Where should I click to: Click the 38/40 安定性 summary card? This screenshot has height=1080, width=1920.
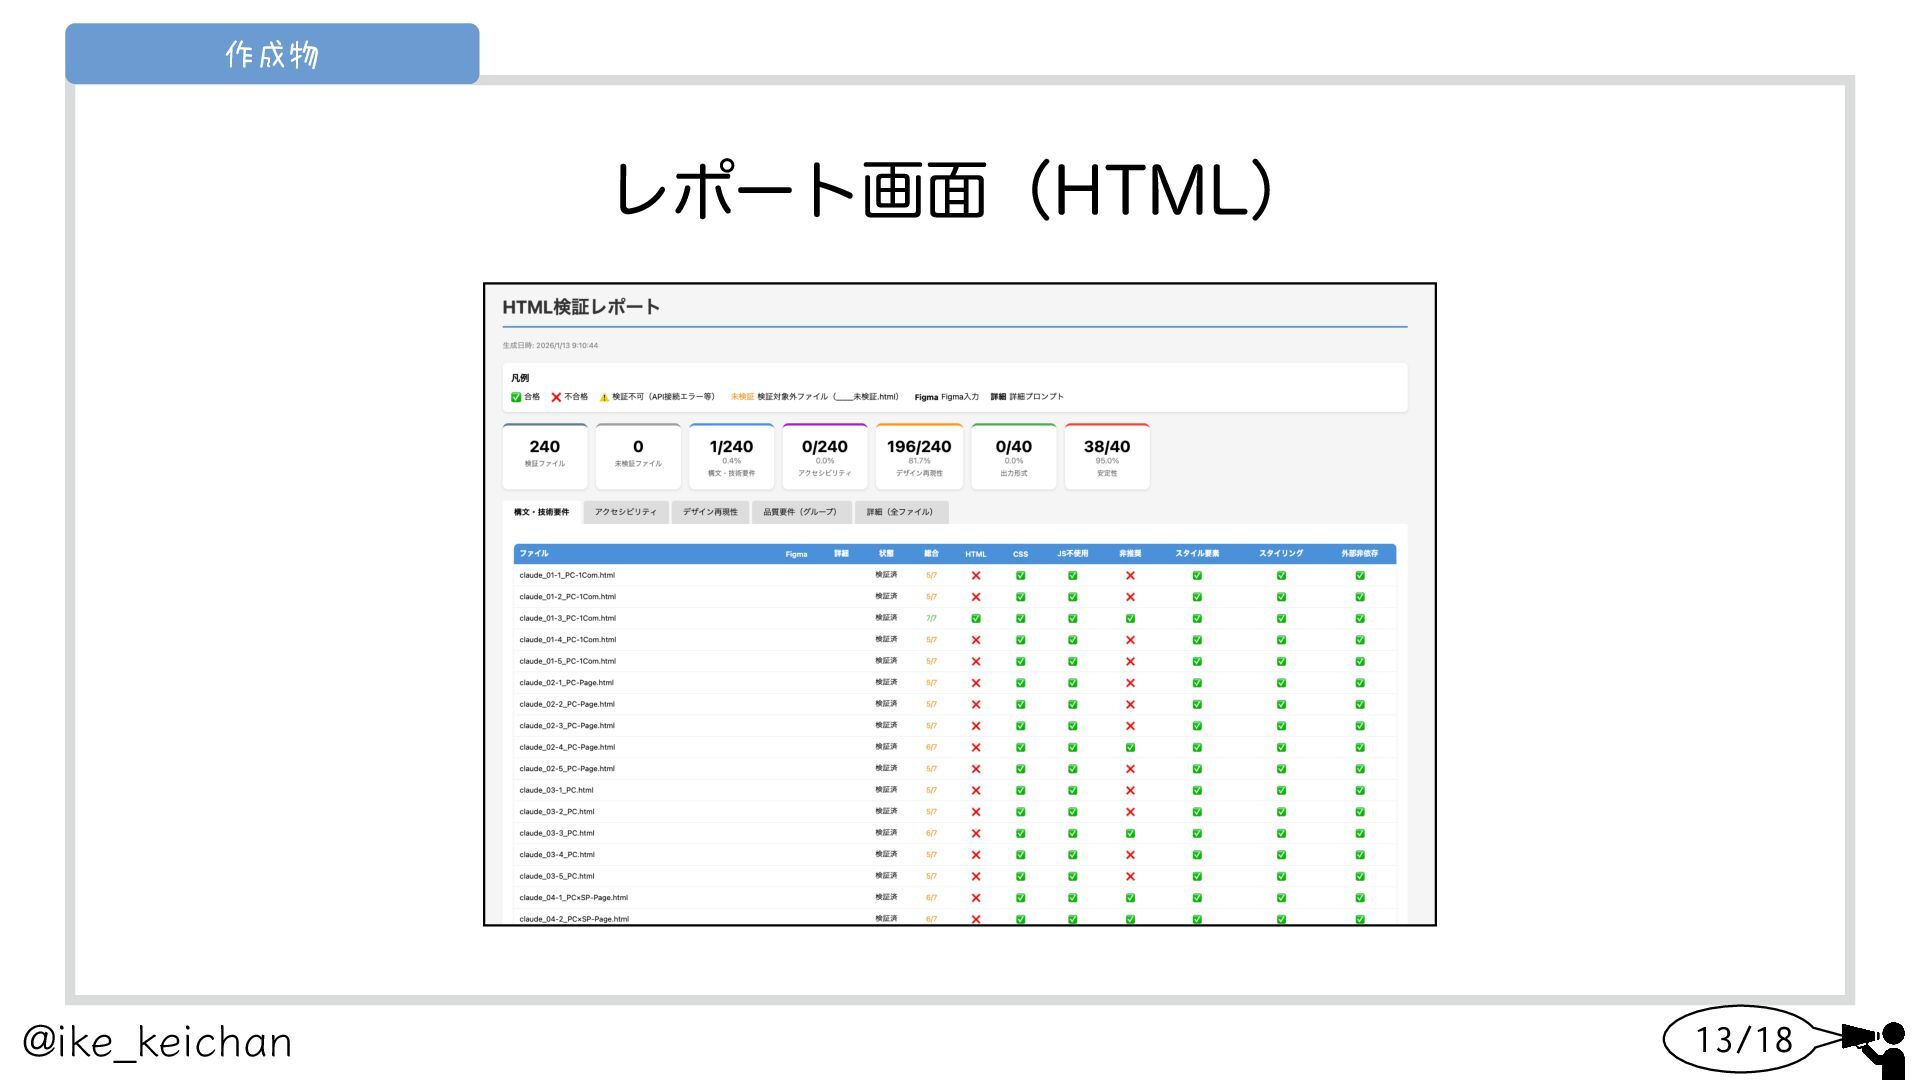[x=1106, y=456]
